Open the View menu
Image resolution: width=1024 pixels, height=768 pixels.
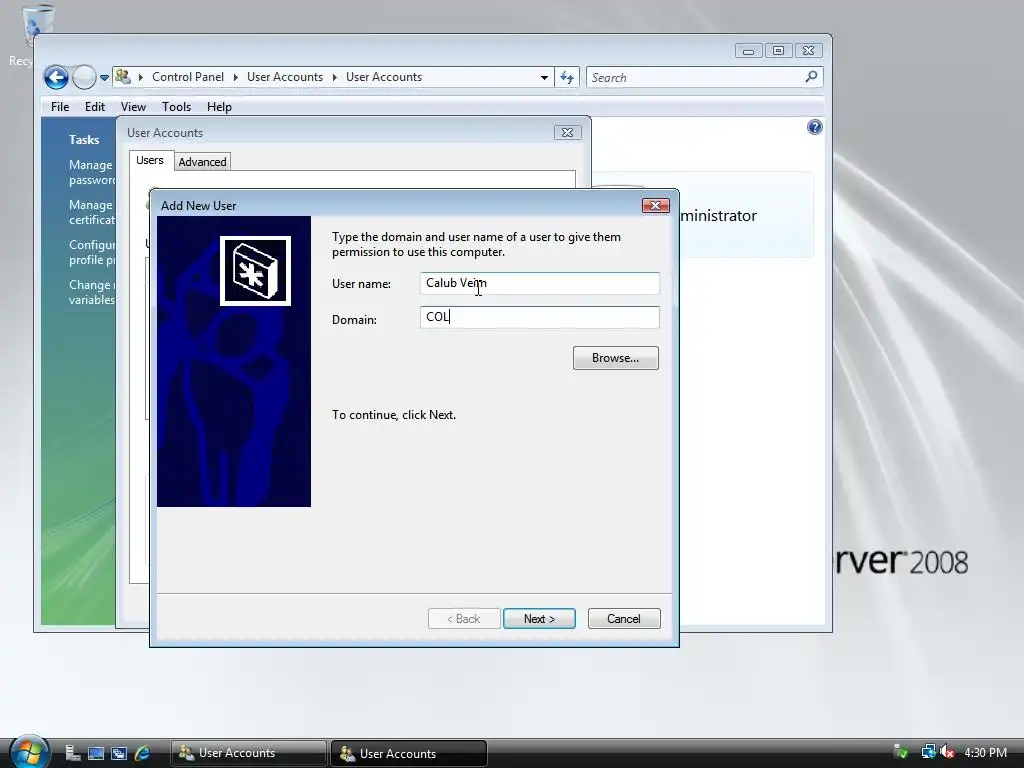click(133, 106)
